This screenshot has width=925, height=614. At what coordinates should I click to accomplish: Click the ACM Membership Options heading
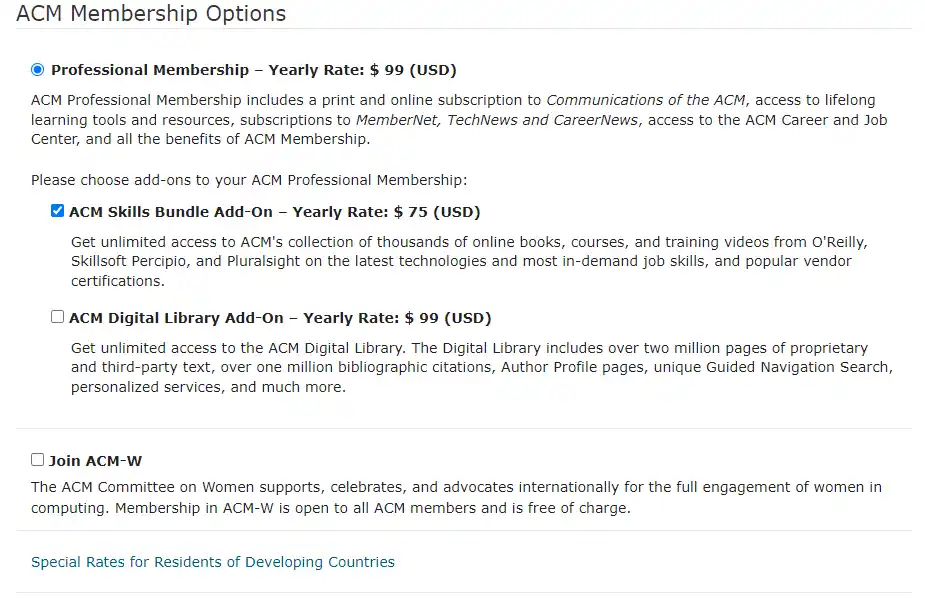point(151,14)
